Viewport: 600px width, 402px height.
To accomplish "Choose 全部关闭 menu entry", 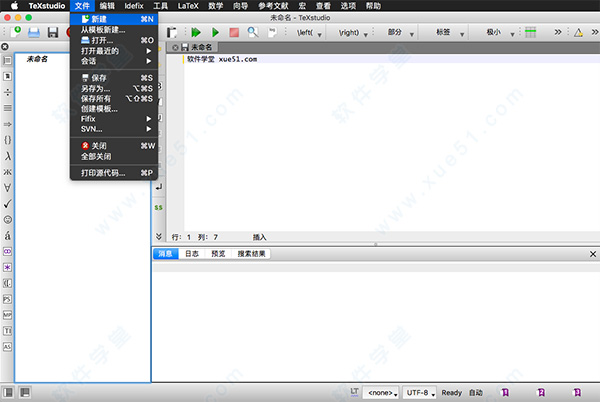I will 114,156.
